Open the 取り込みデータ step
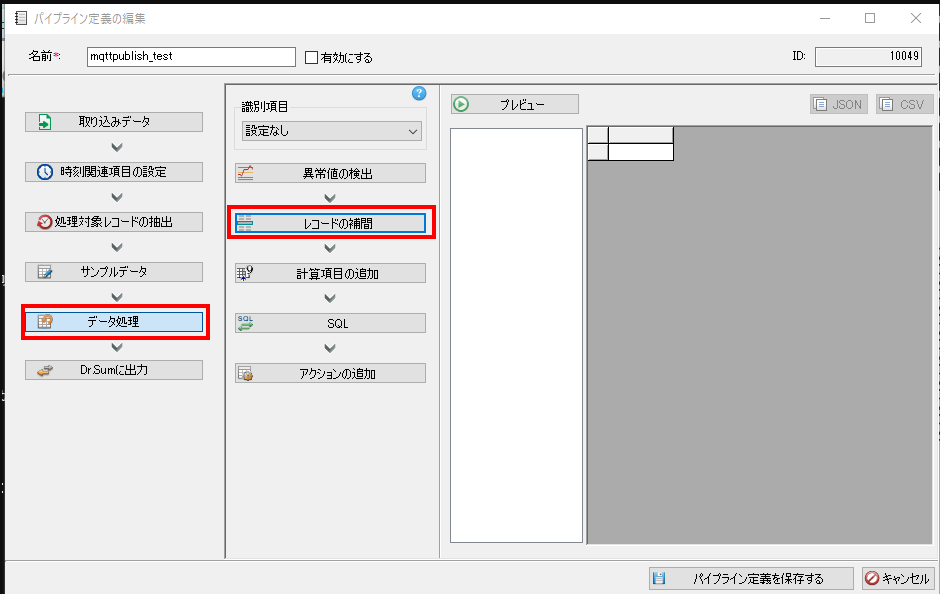The width and height of the screenshot is (940, 594). (x=114, y=122)
